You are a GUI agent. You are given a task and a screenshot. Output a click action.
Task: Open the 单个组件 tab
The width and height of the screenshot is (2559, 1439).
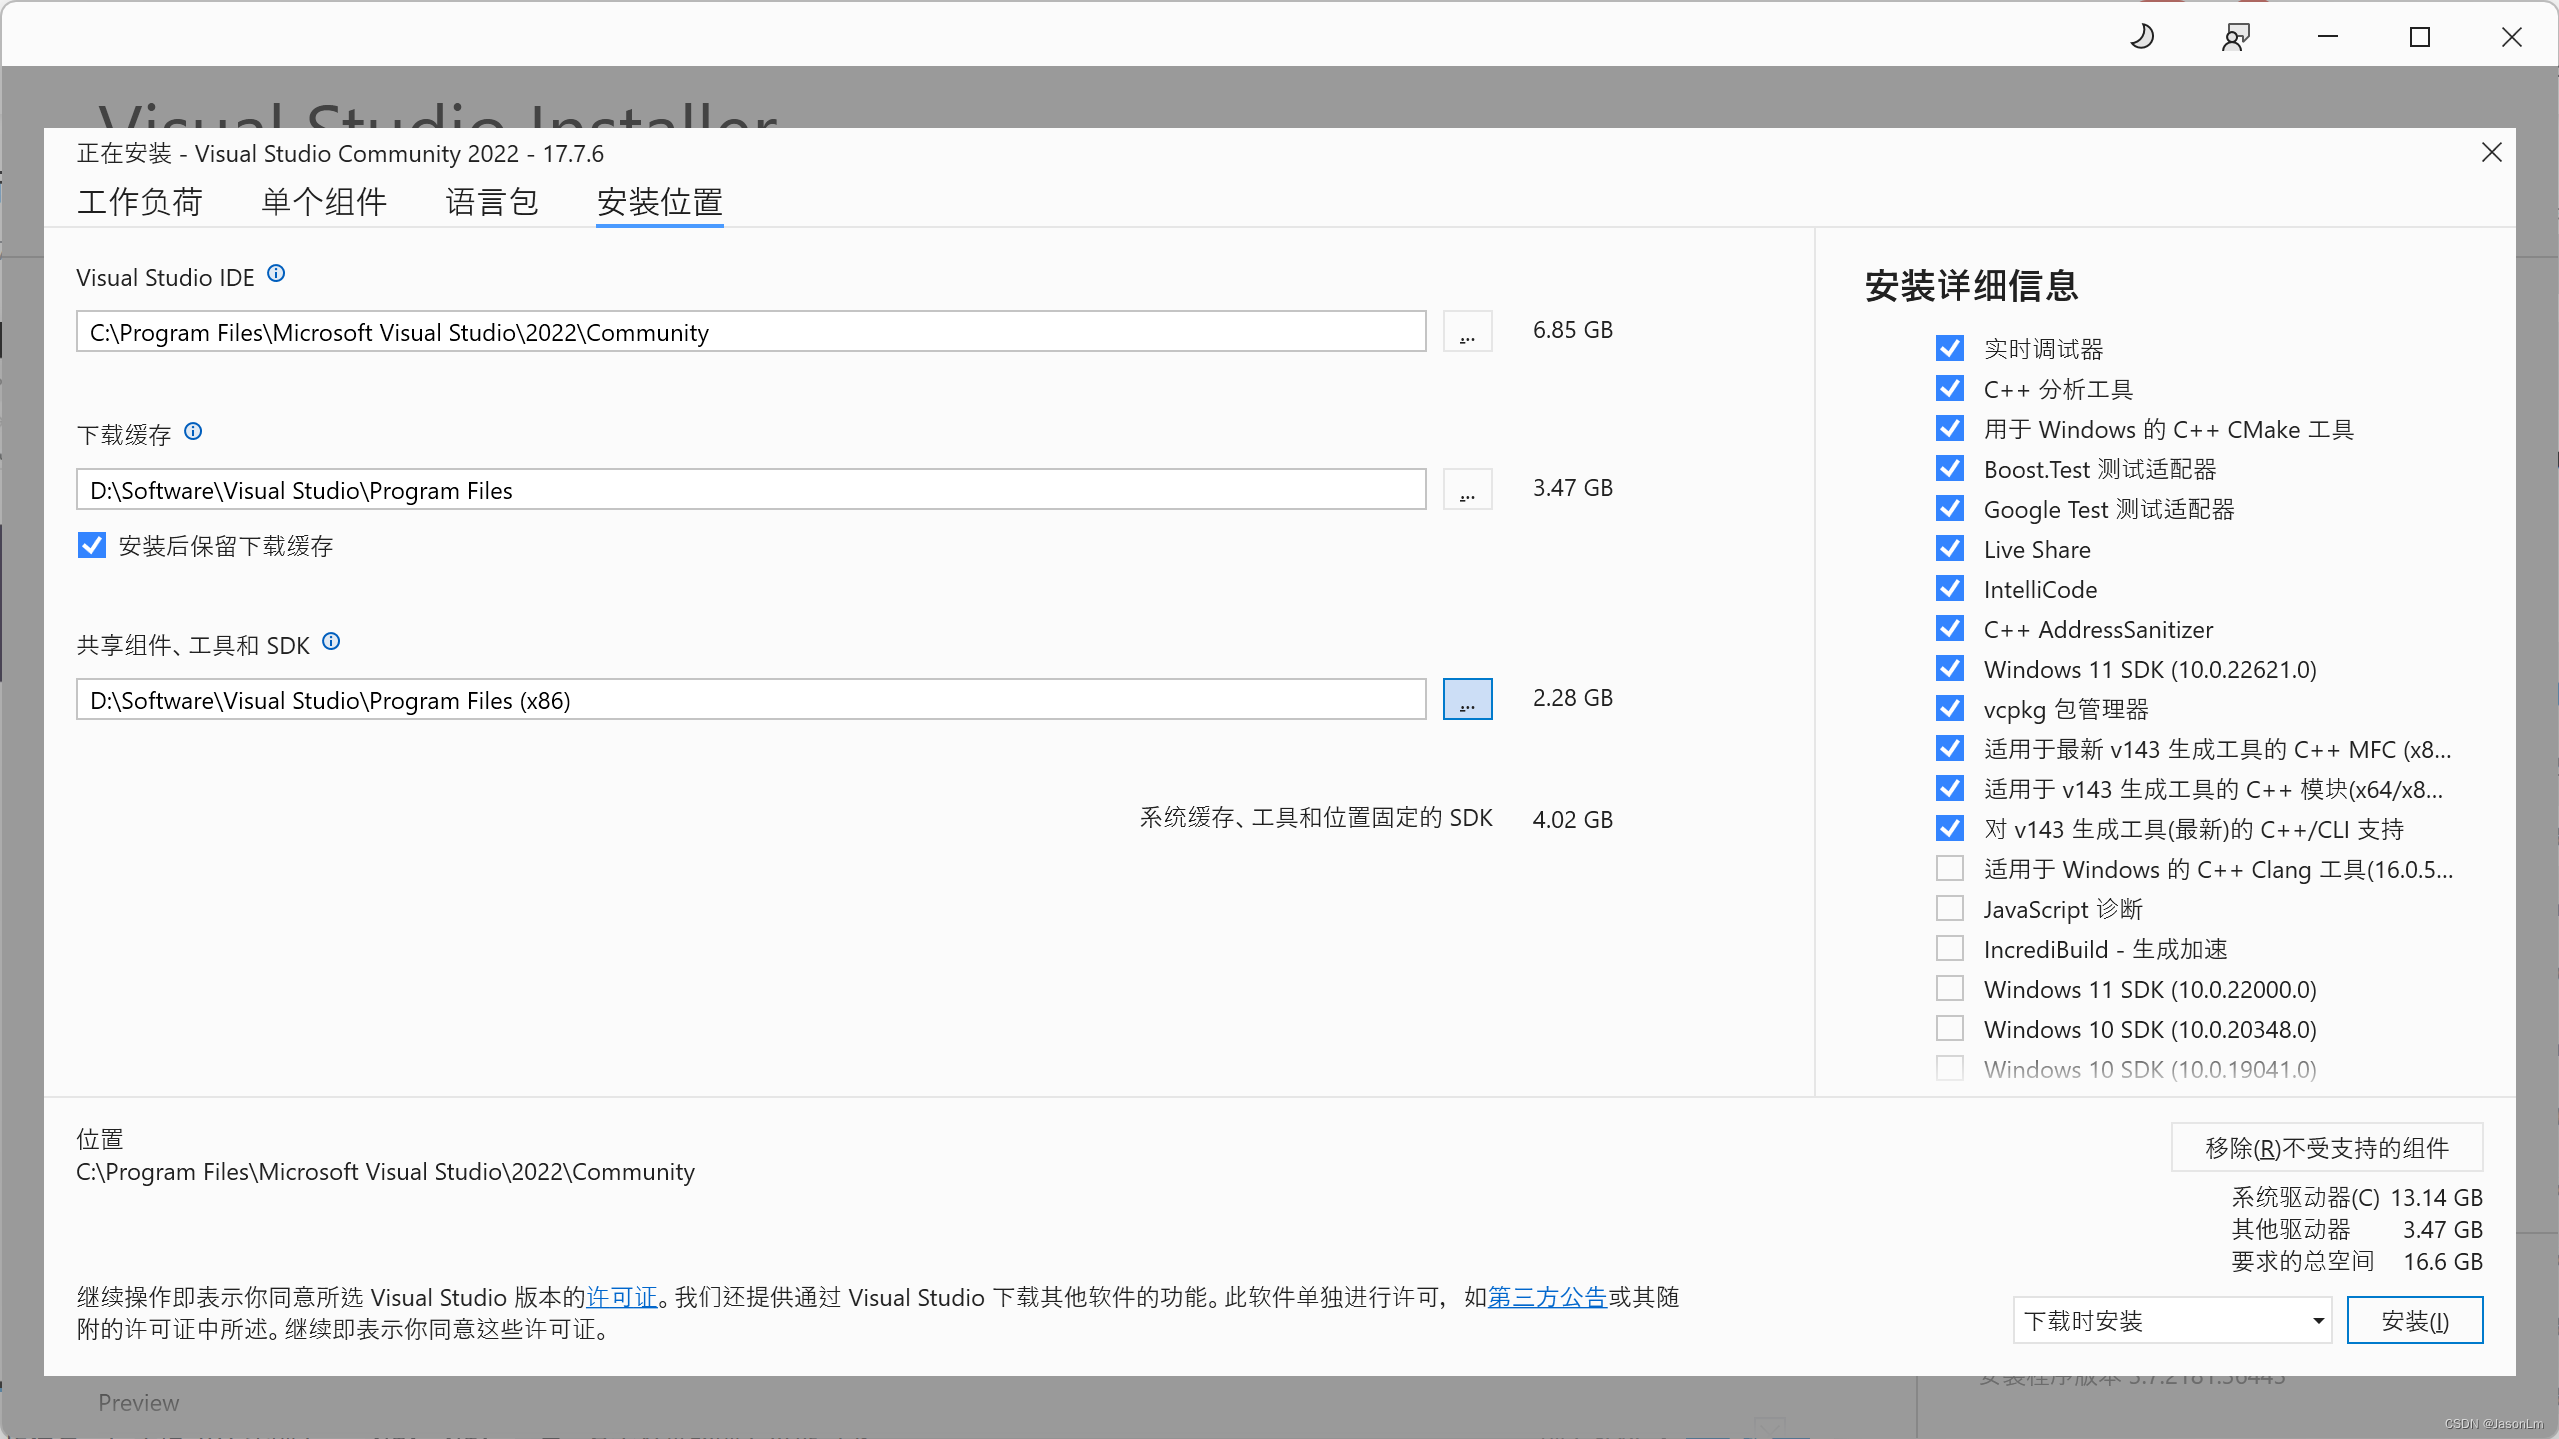(324, 202)
